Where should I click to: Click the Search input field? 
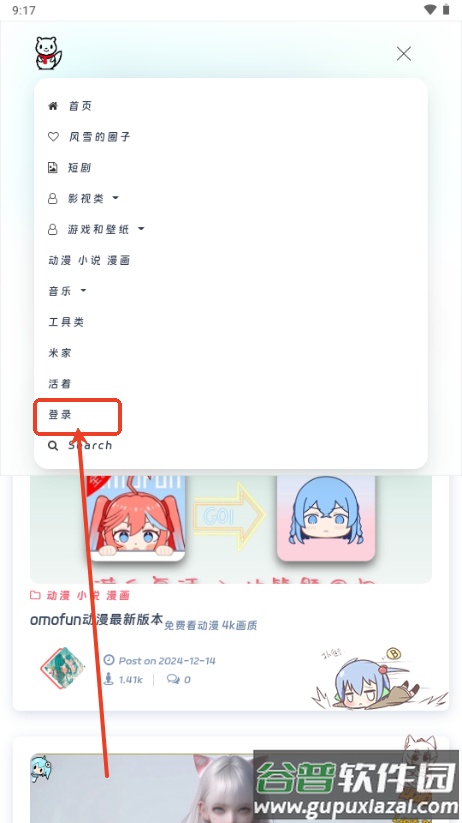(x=90, y=446)
